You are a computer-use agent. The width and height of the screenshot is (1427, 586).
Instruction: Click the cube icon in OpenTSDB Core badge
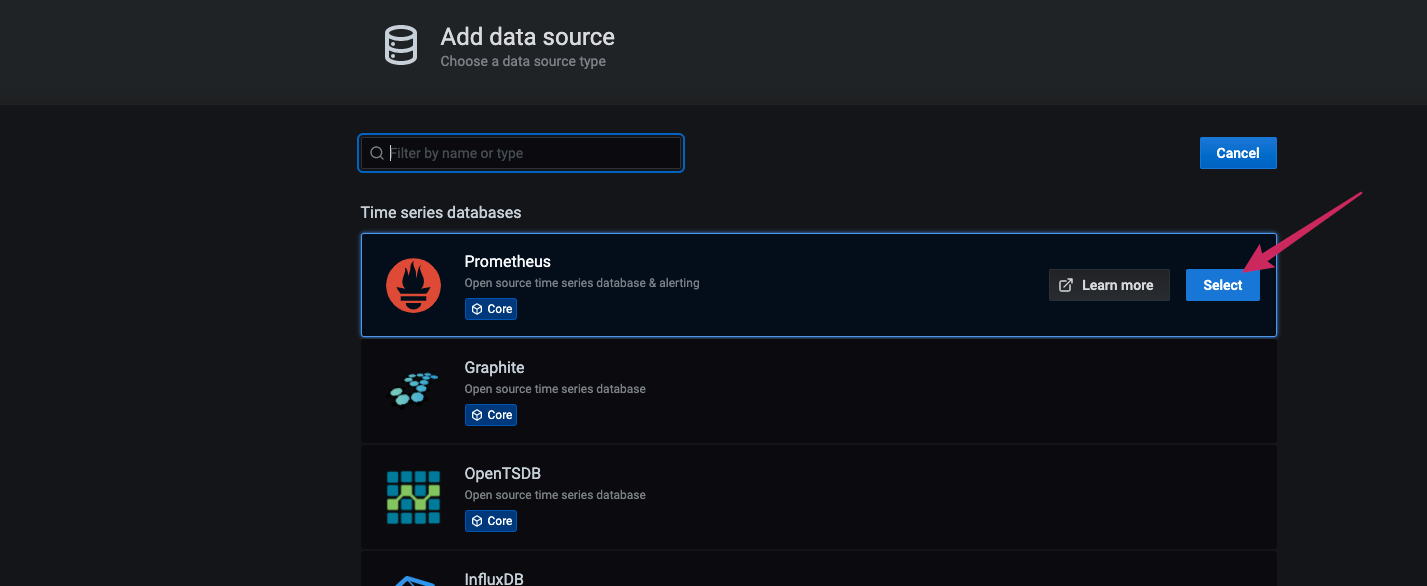coord(477,521)
